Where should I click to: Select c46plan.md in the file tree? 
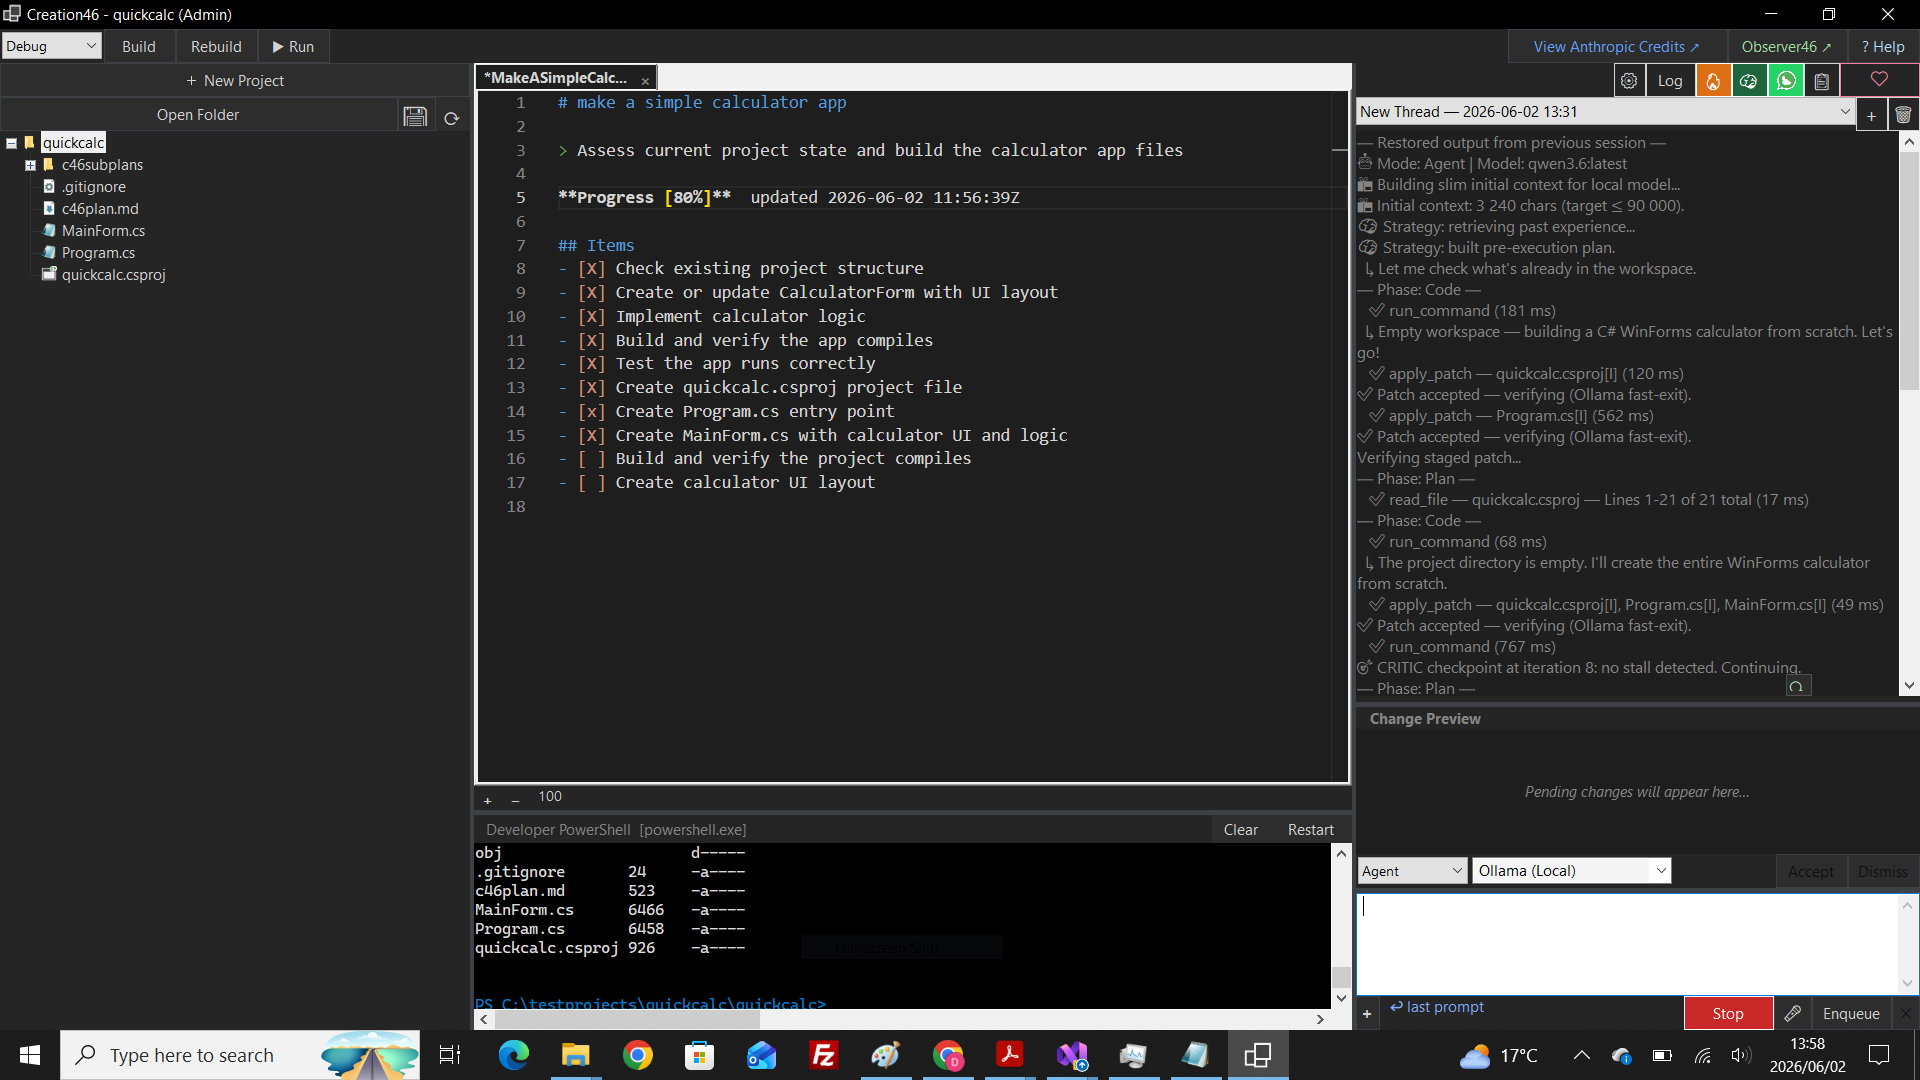pyautogui.click(x=100, y=209)
